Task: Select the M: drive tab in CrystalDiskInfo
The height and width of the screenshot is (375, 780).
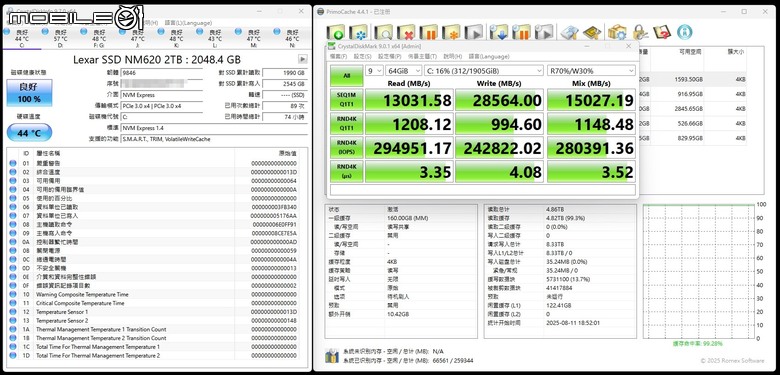Action: click(x=253, y=38)
